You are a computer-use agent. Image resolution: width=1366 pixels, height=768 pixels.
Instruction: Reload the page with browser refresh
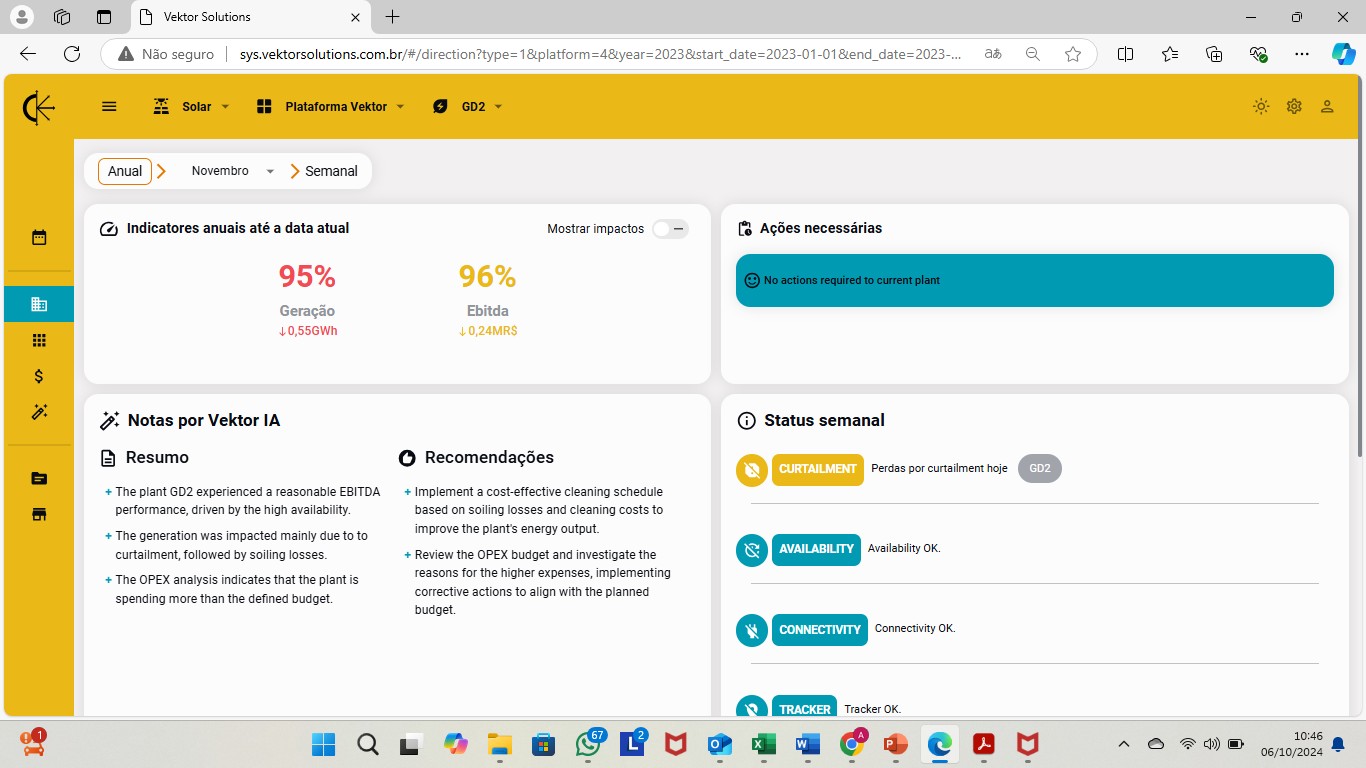(x=71, y=54)
